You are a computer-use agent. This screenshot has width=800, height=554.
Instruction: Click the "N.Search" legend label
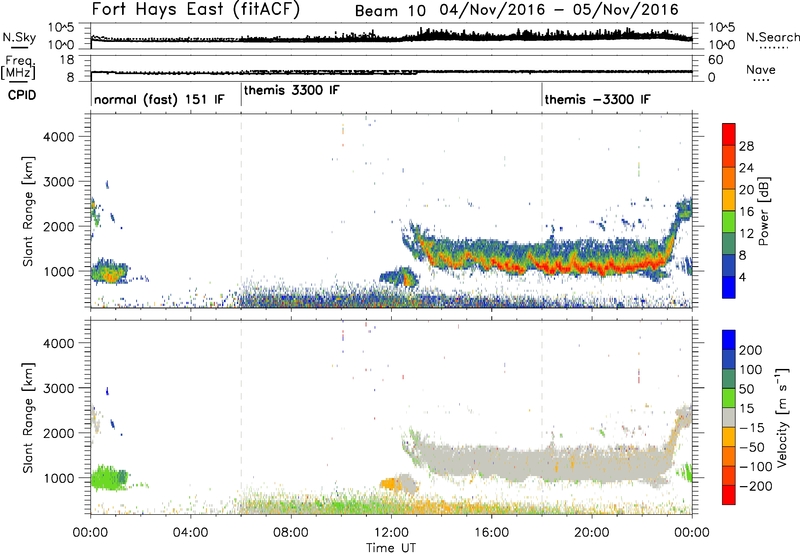(772, 37)
